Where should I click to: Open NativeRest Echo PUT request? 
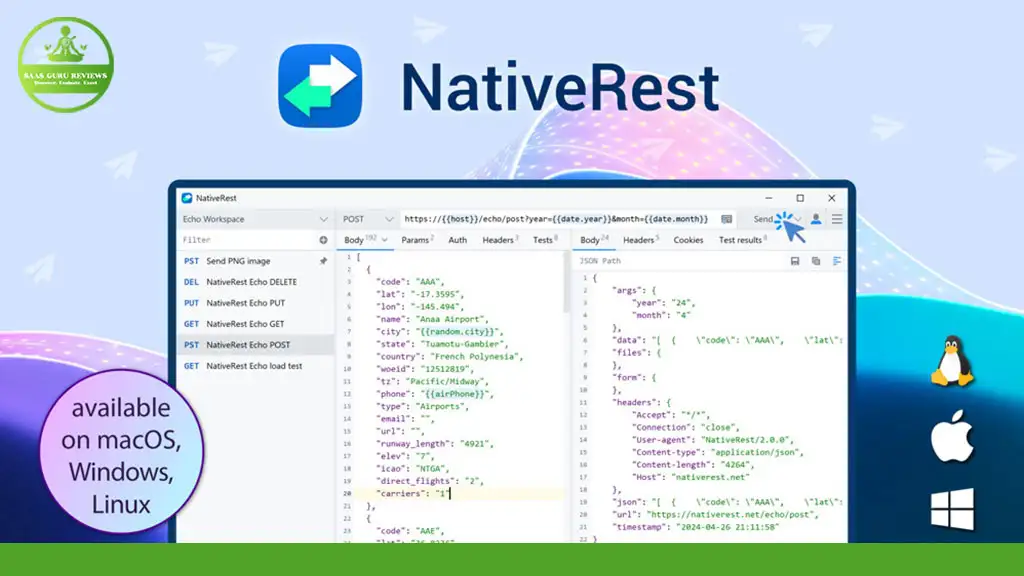coord(255,302)
